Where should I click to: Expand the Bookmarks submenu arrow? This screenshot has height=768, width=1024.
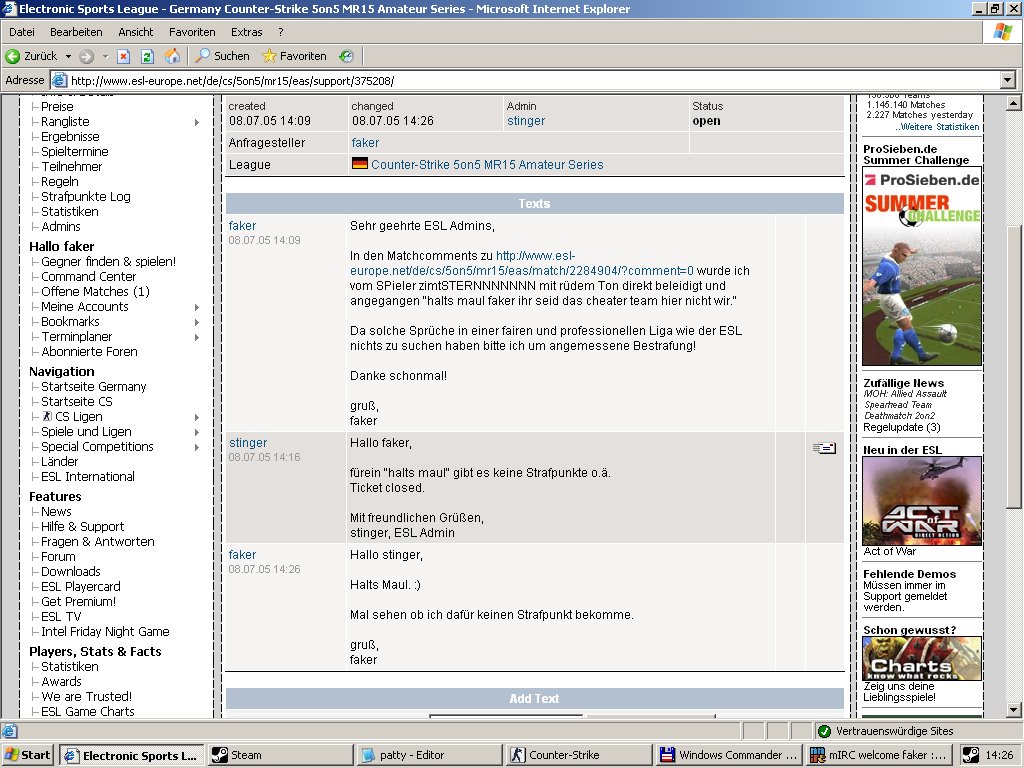197,322
